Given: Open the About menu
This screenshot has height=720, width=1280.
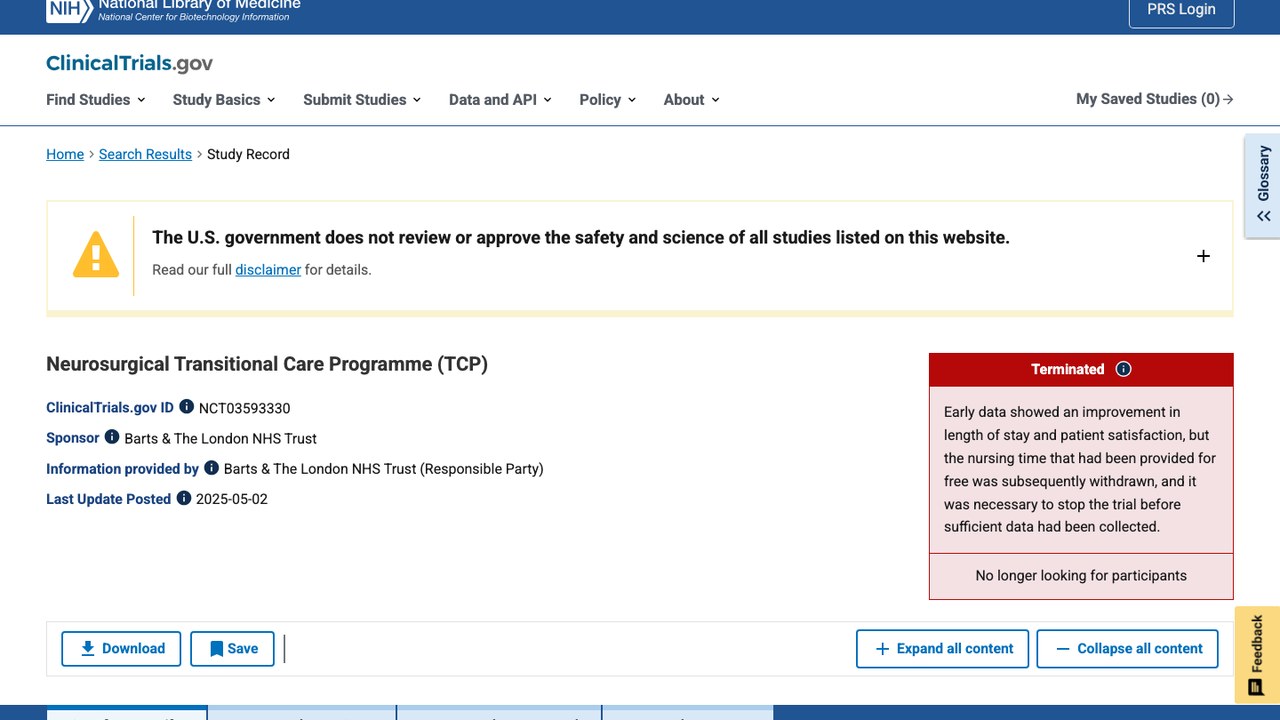Looking at the screenshot, I should (692, 99).
